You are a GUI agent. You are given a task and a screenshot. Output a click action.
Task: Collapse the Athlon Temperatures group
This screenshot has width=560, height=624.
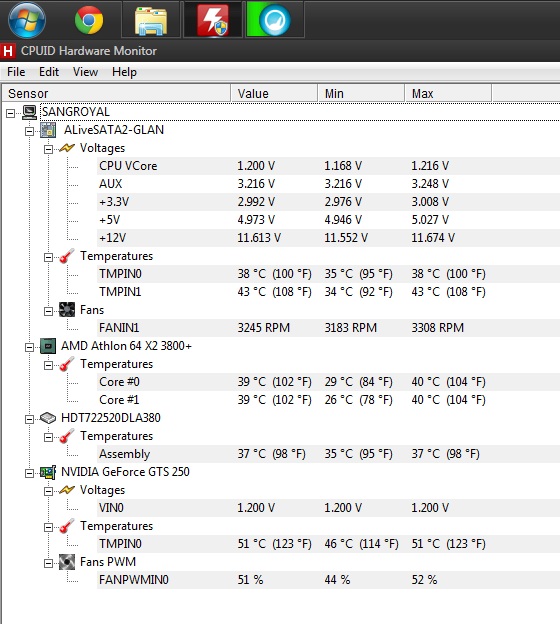(48, 365)
